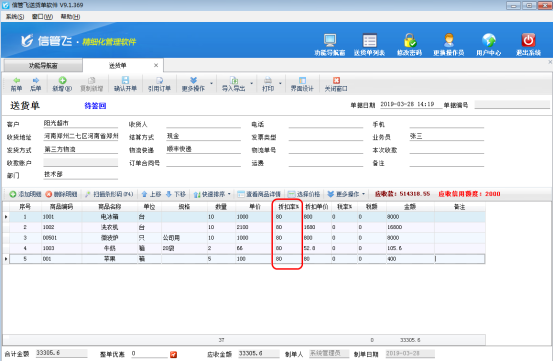
Task: Click the 添加明细 button
Action: (x=25, y=194)
